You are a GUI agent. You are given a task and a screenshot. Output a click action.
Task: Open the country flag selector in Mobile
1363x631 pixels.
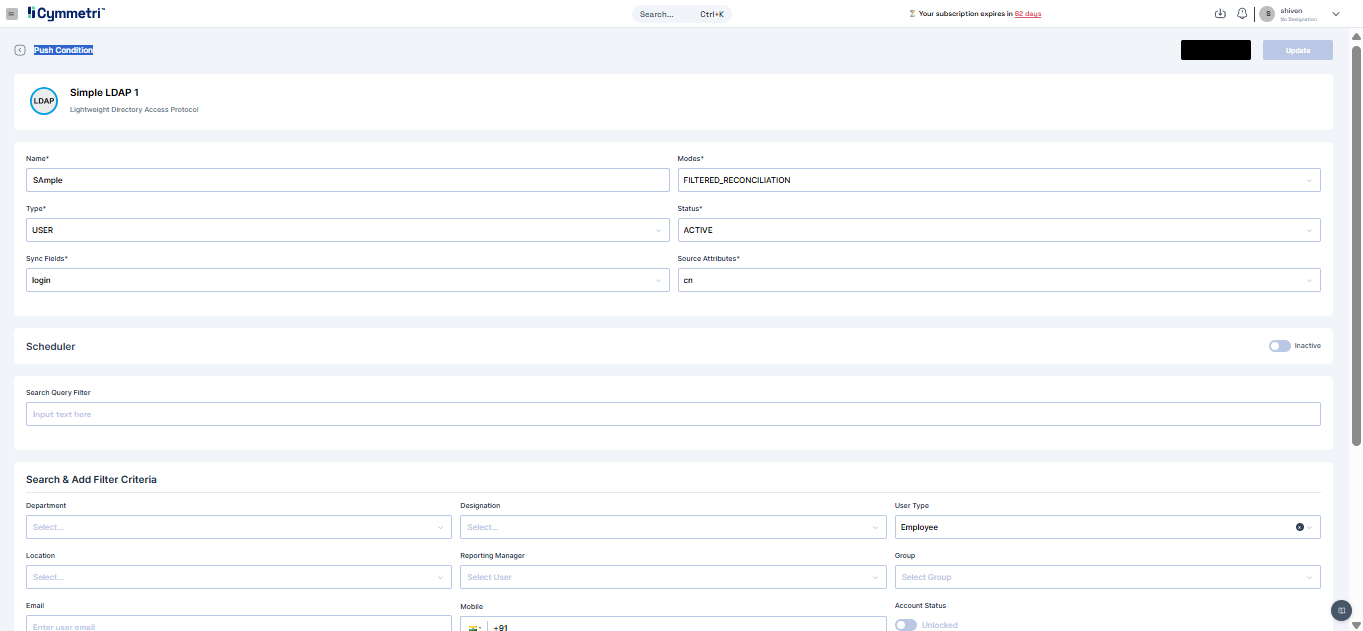click(474, 627)
